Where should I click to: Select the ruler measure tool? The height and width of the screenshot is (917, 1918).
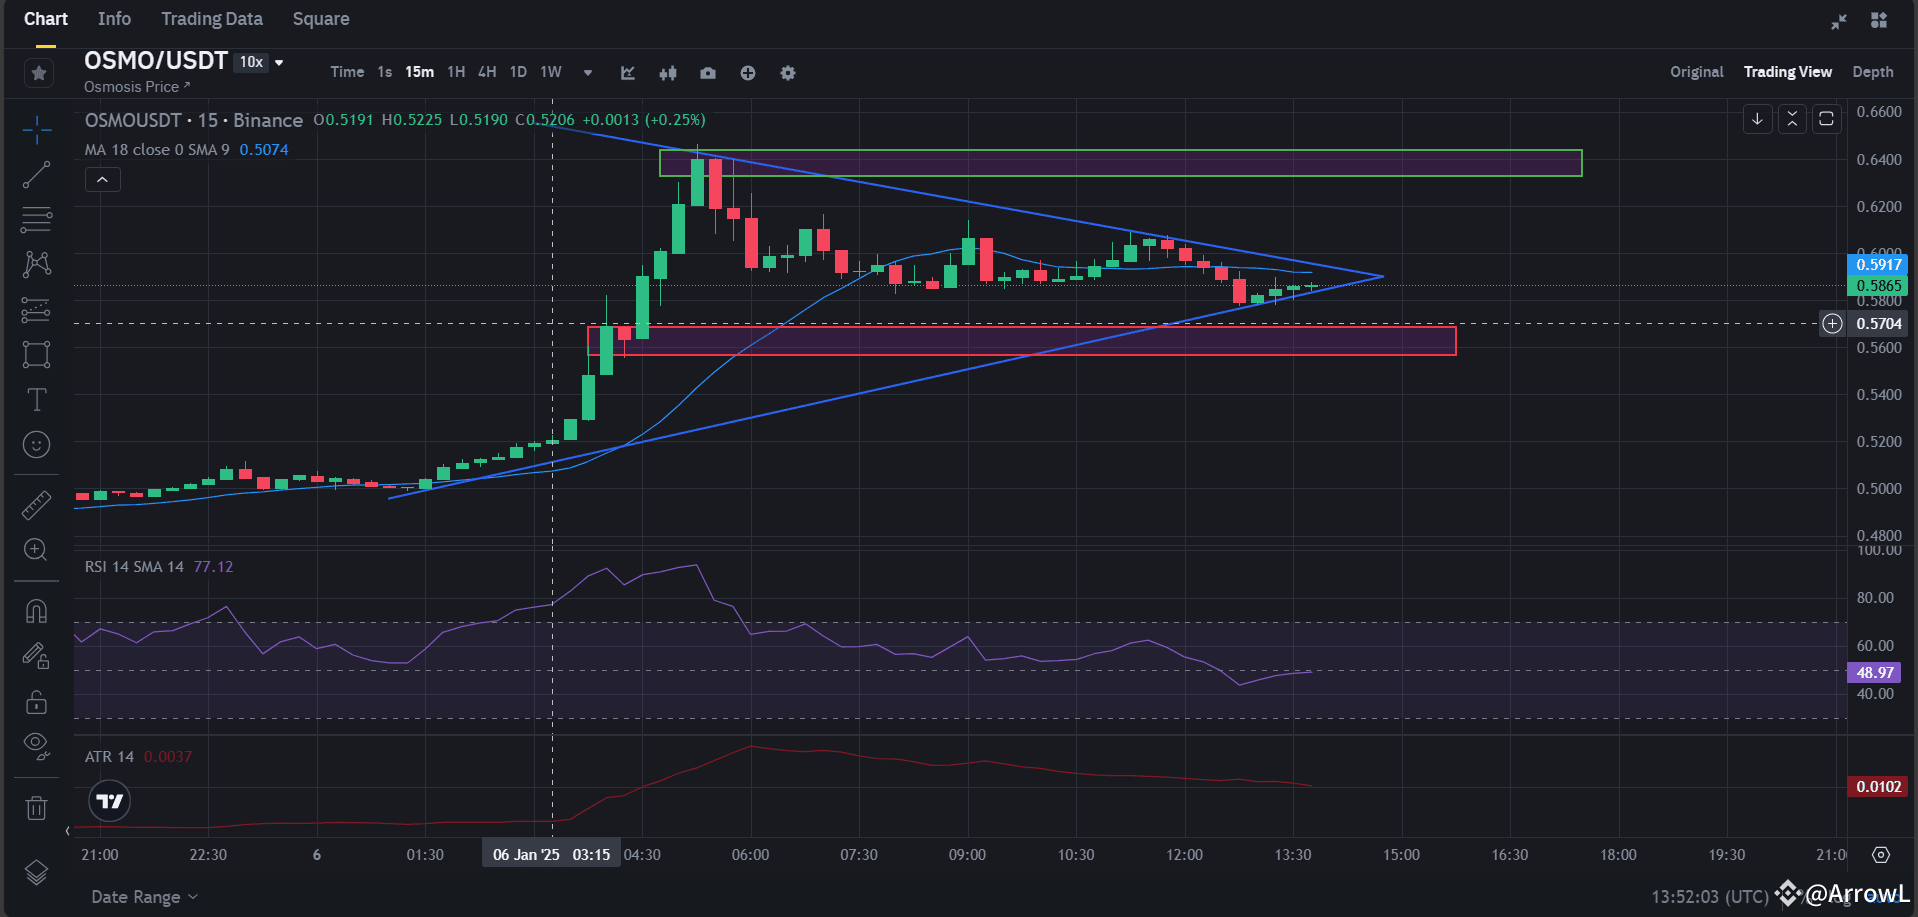(x=37, y=505)
